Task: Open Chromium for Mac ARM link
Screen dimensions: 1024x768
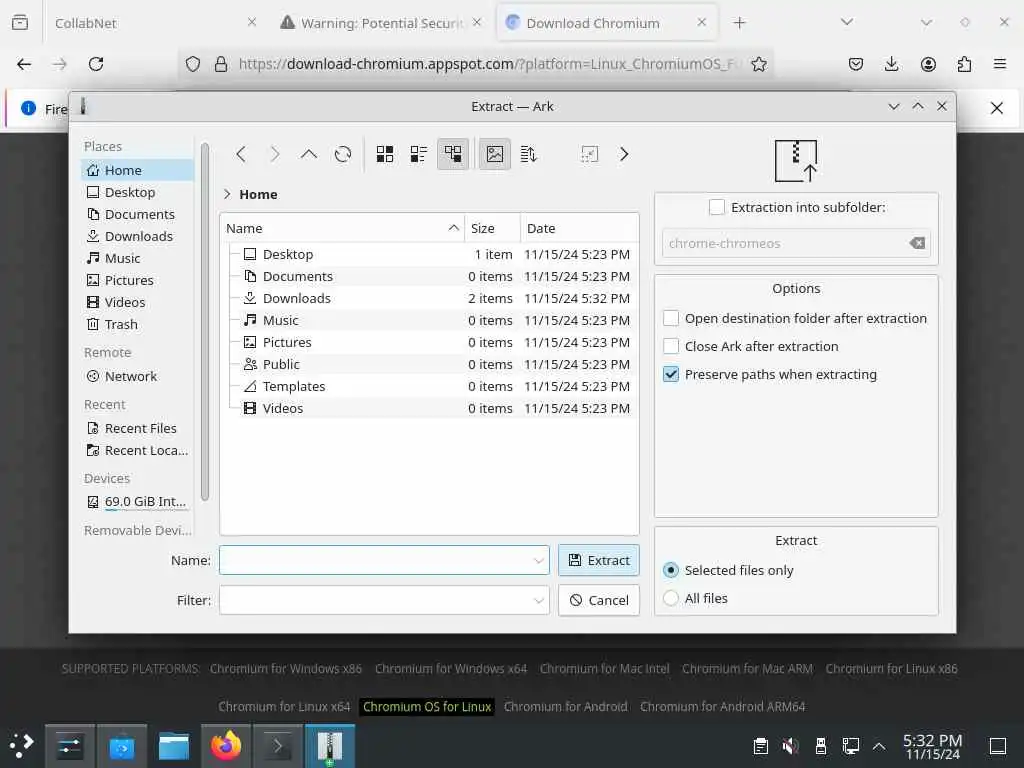Action: [x=748, y=669]
